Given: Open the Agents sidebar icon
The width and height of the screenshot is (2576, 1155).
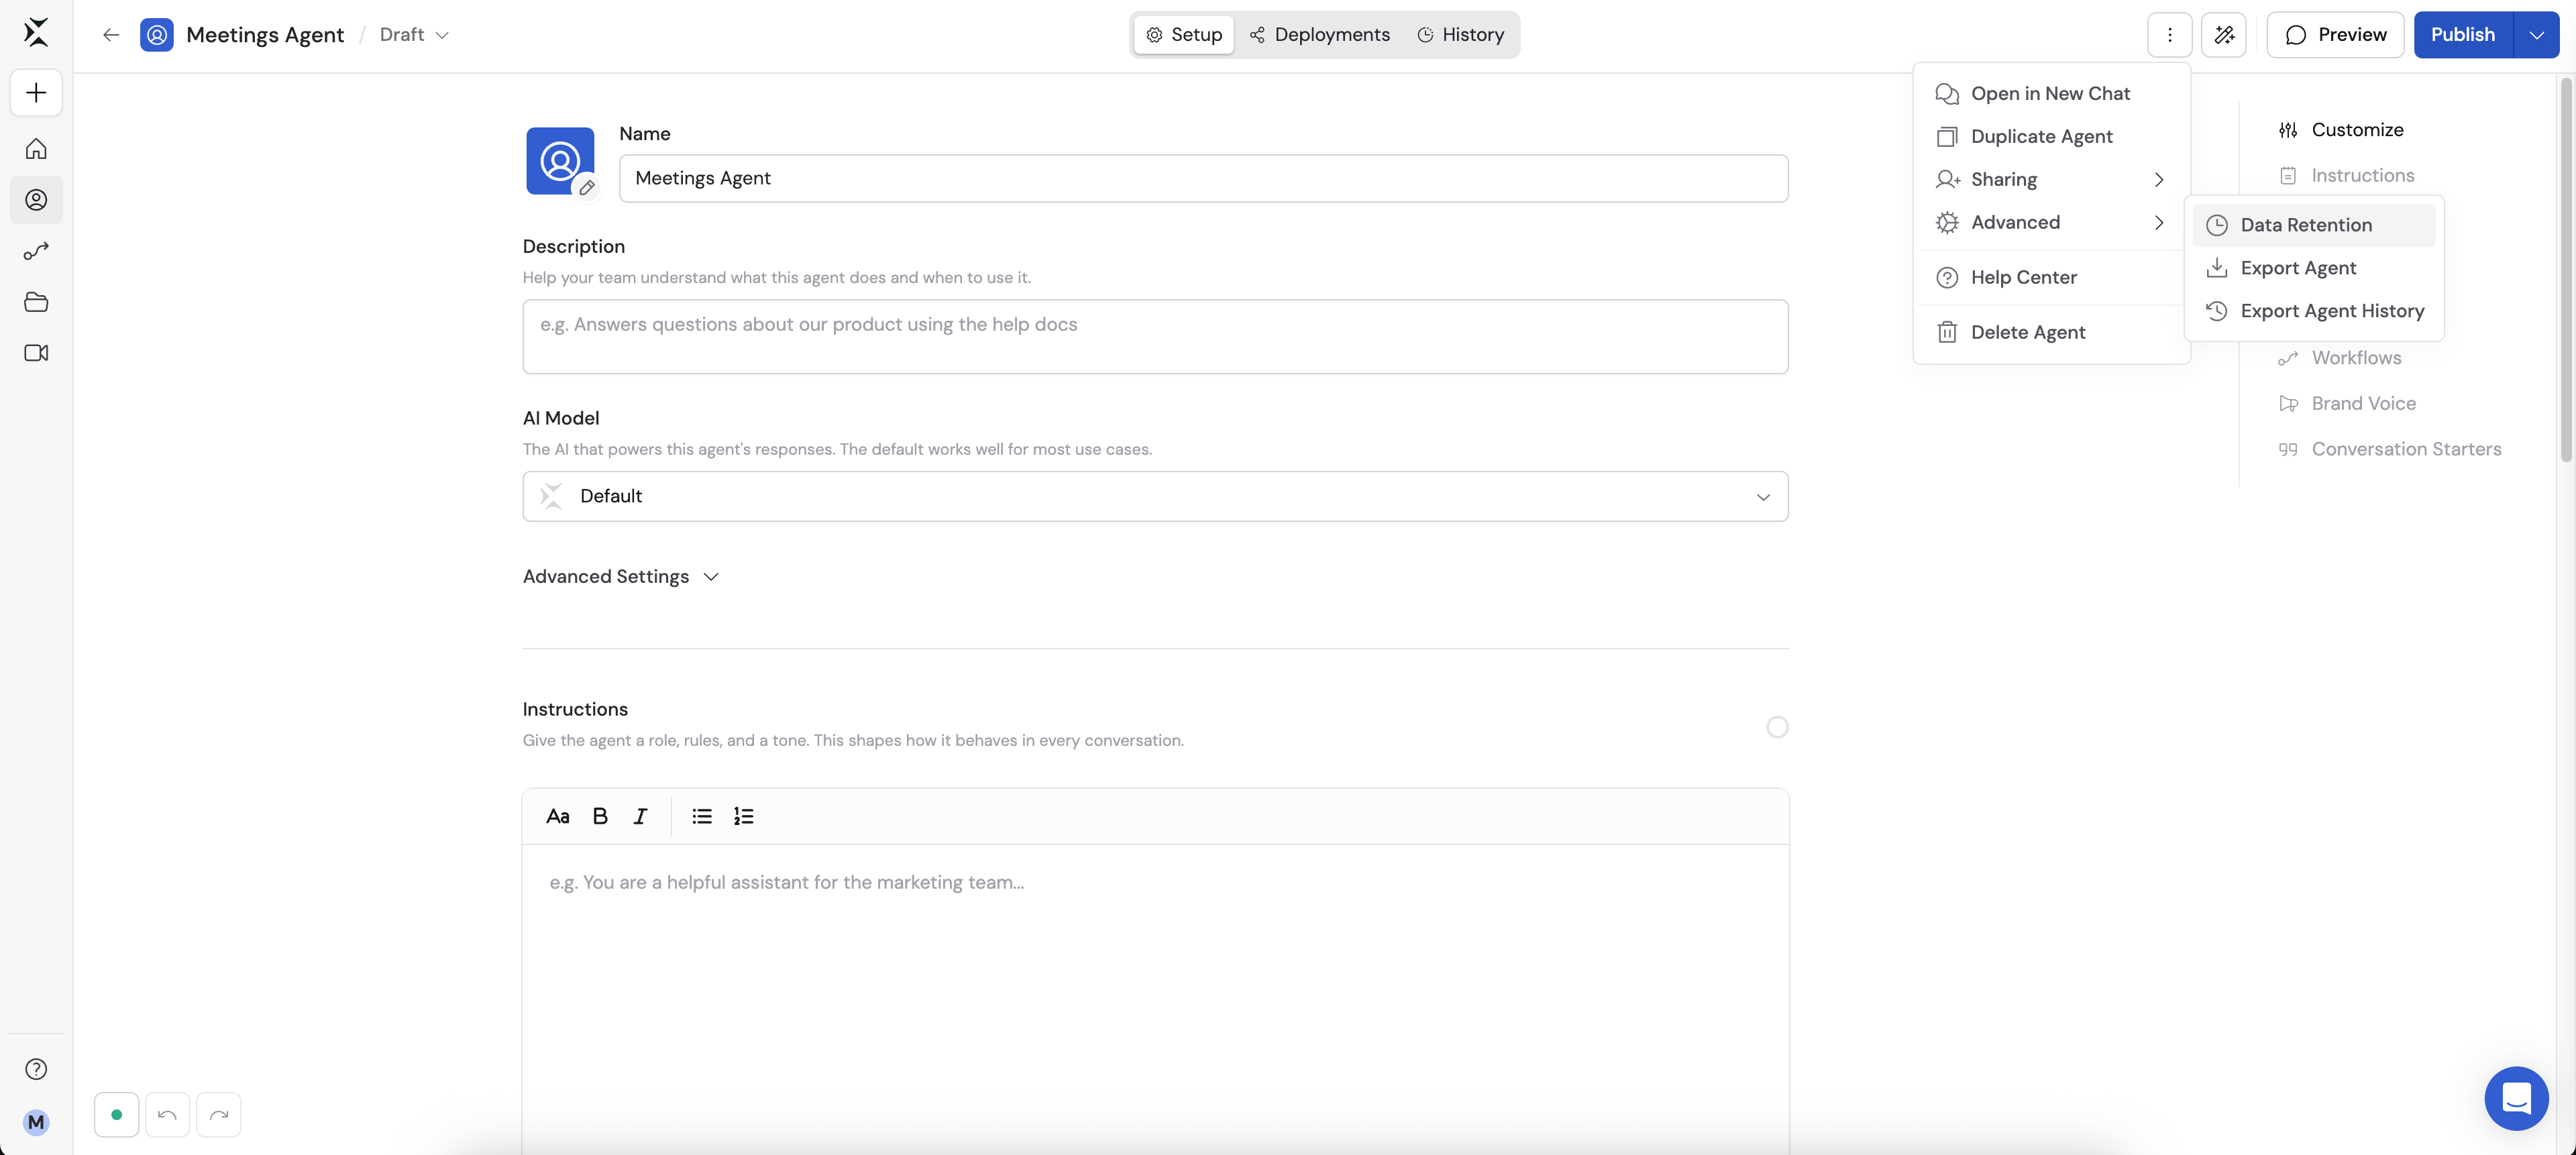Looking at the screenshot, I should point(36,200).
